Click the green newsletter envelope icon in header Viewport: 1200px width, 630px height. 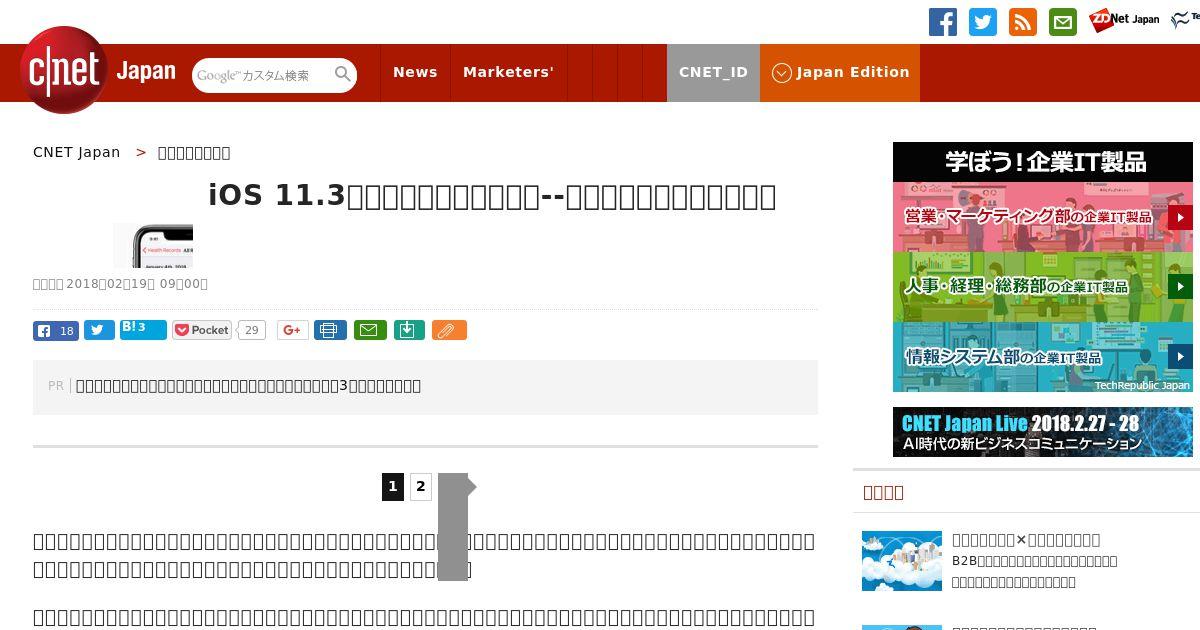1063,22
